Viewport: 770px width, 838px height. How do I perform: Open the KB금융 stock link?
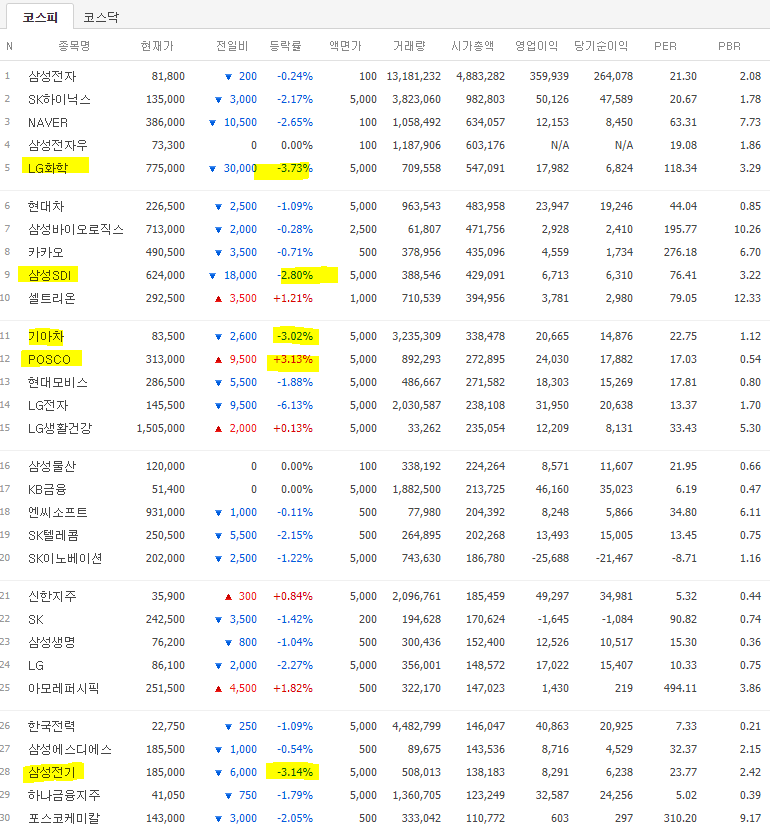(x=47, y=489)
